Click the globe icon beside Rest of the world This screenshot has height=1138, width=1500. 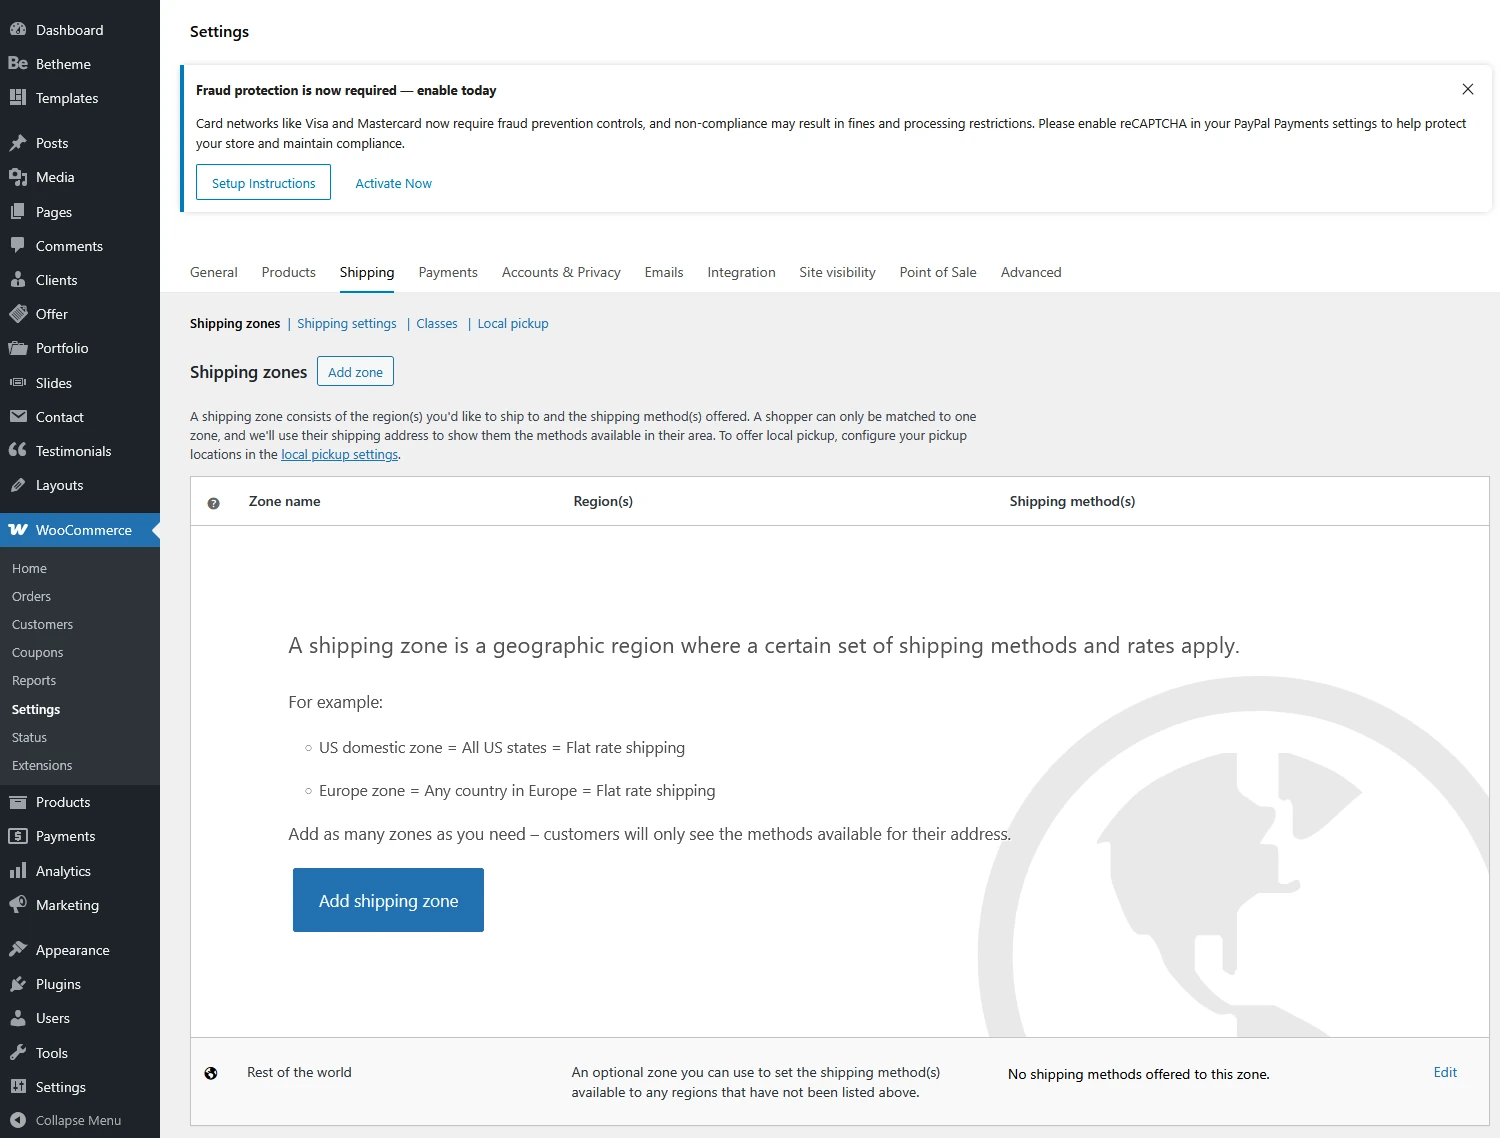(211, 1072)
